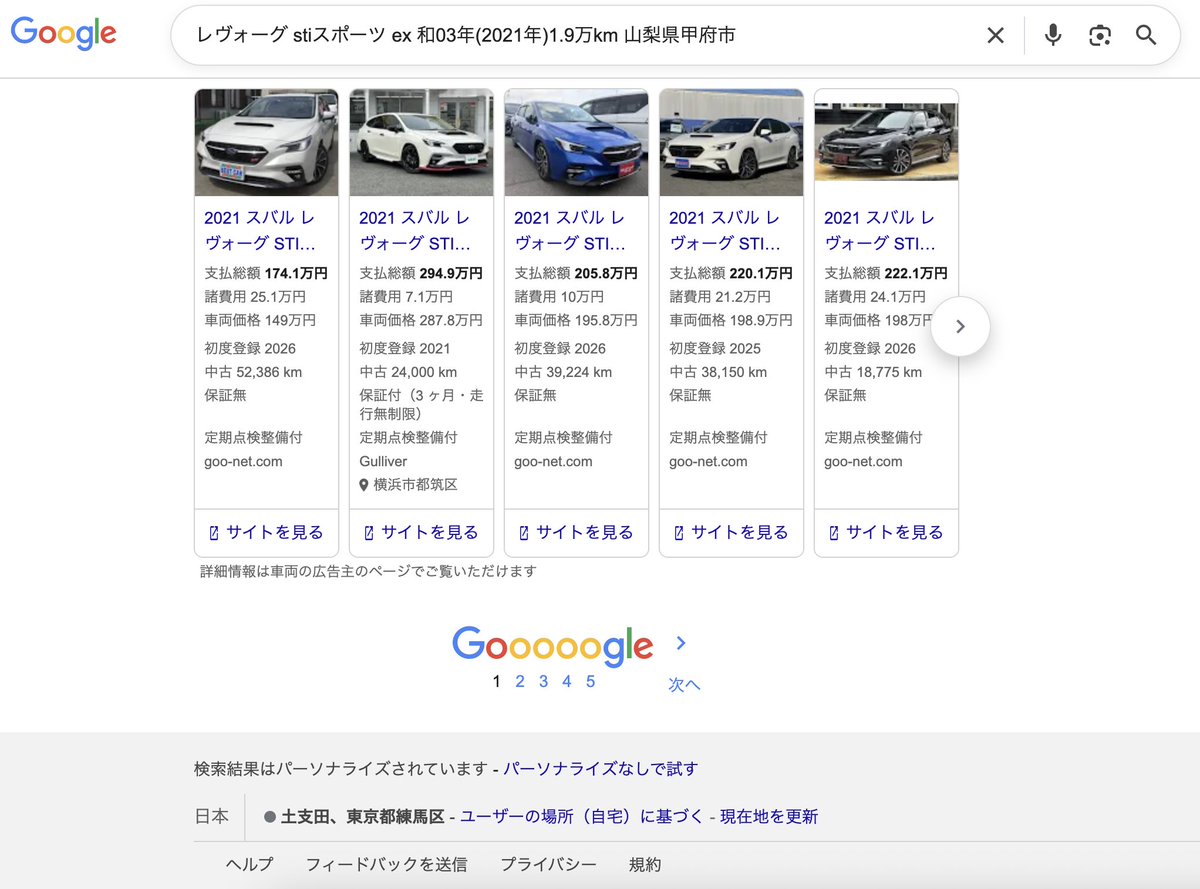Open the プライバシー policy link
This screenshot has width=1200, height=889.
coord(548,864)
